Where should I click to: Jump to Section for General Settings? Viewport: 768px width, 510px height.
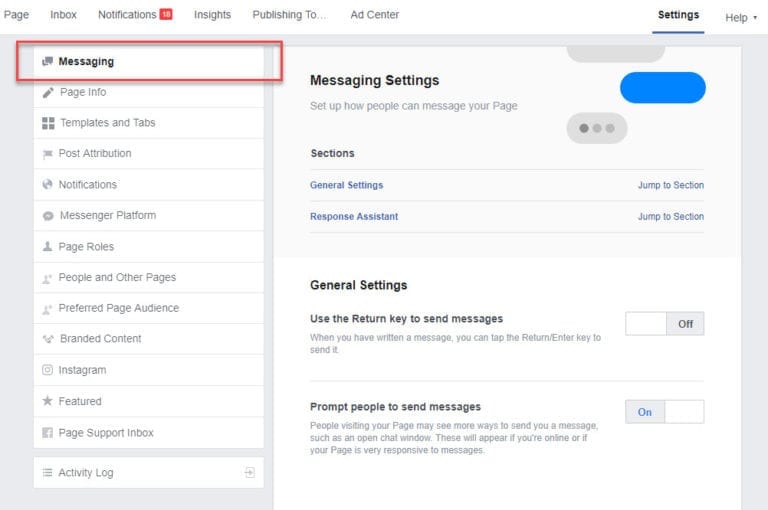(x=671, y=185)
